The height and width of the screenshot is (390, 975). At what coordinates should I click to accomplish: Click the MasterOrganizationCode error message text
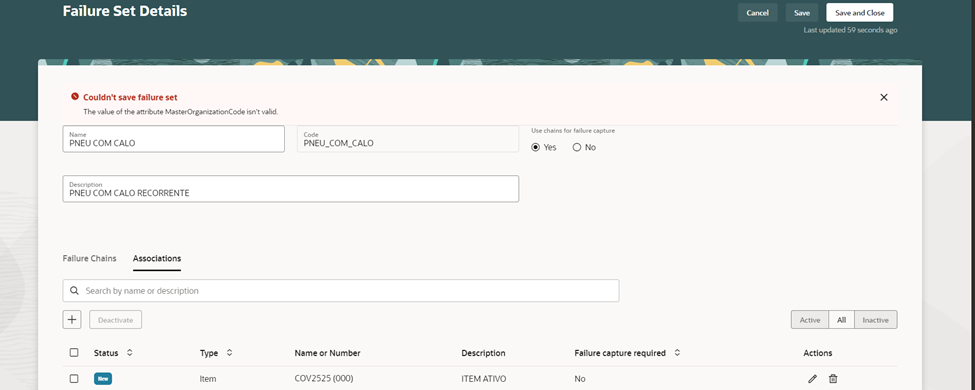click(181, 112)
